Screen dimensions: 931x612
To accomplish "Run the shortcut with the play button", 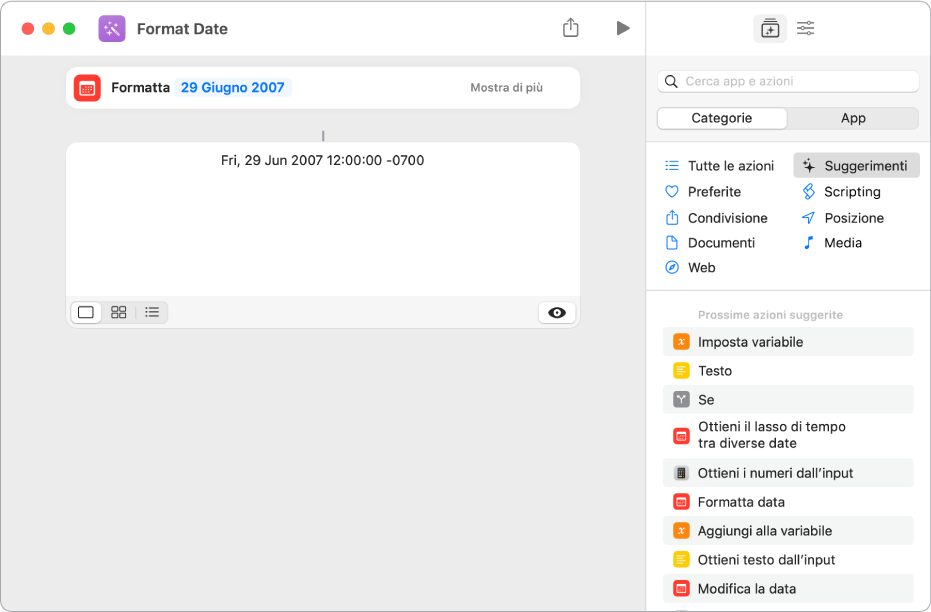I will [x=622, y=28].
